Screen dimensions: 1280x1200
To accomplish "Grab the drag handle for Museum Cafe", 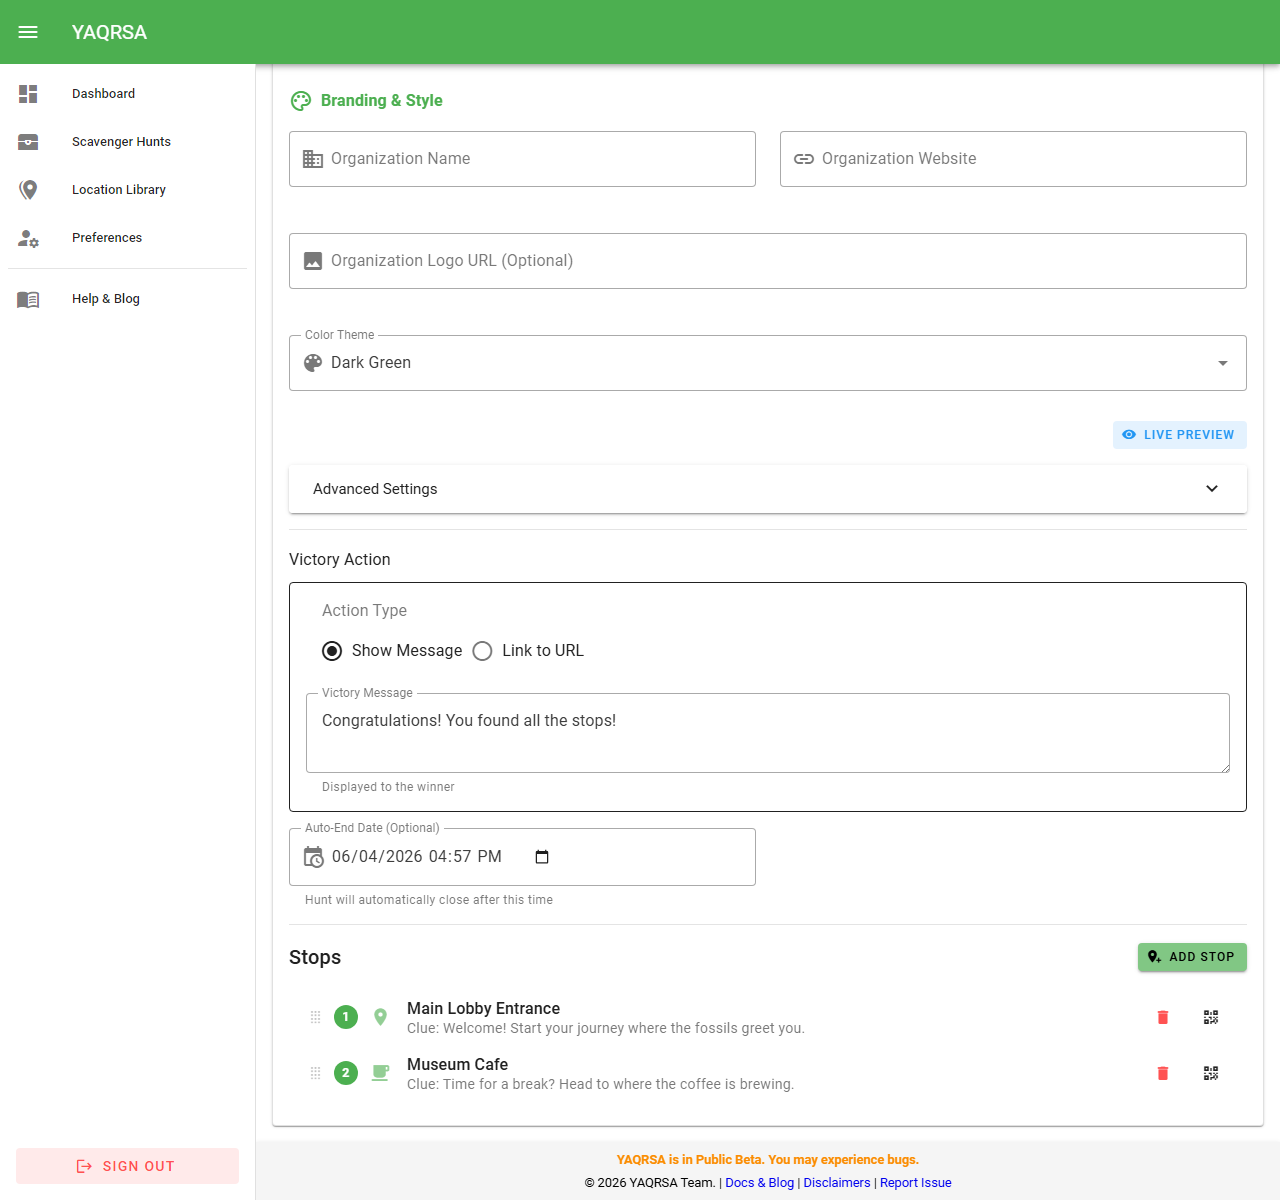I will click(315, 1073).
